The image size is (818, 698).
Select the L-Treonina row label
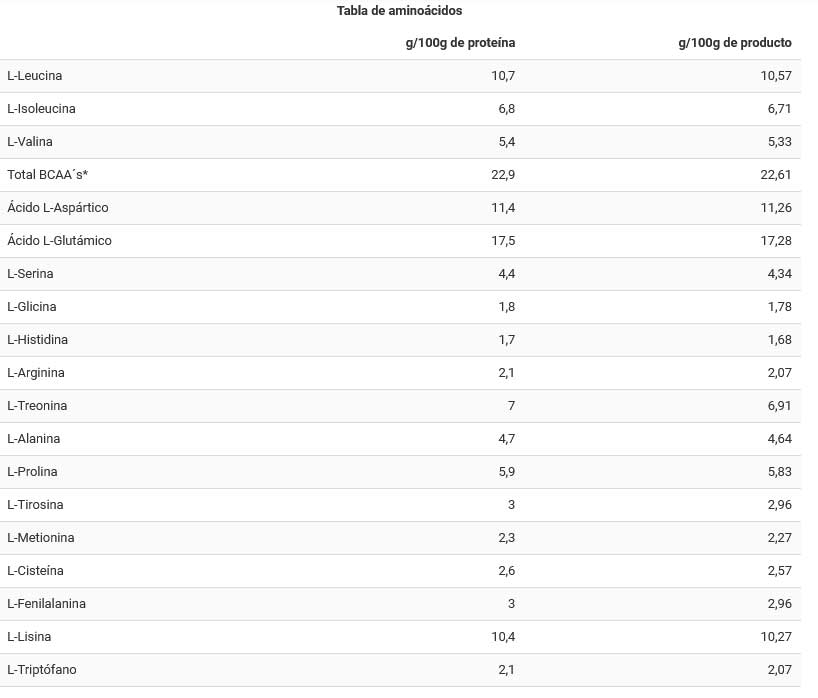pos(37,406)
